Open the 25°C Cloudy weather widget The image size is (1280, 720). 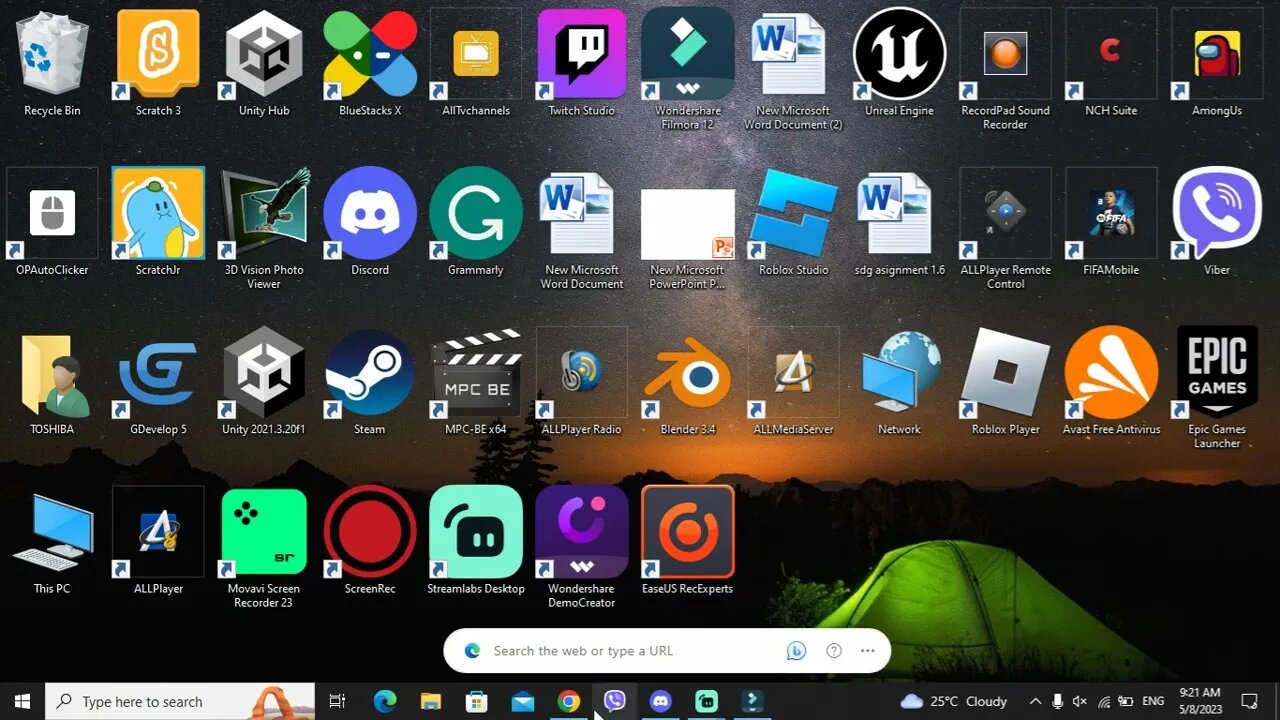click(x=955, y=702)
